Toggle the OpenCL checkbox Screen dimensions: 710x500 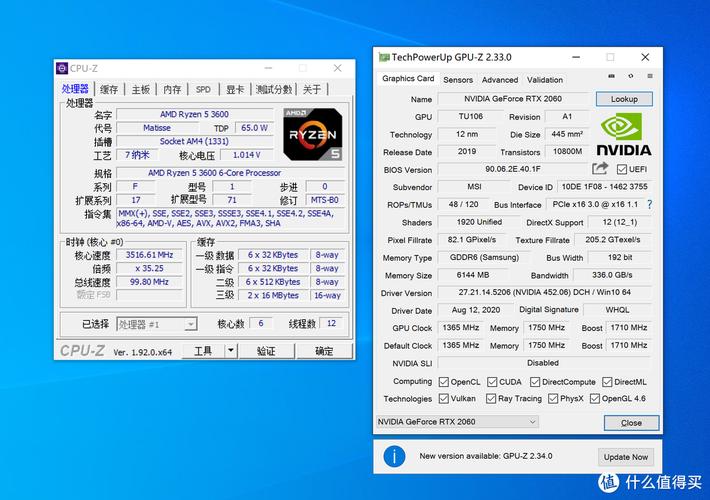pyautogui.click(x=444, y=382)
